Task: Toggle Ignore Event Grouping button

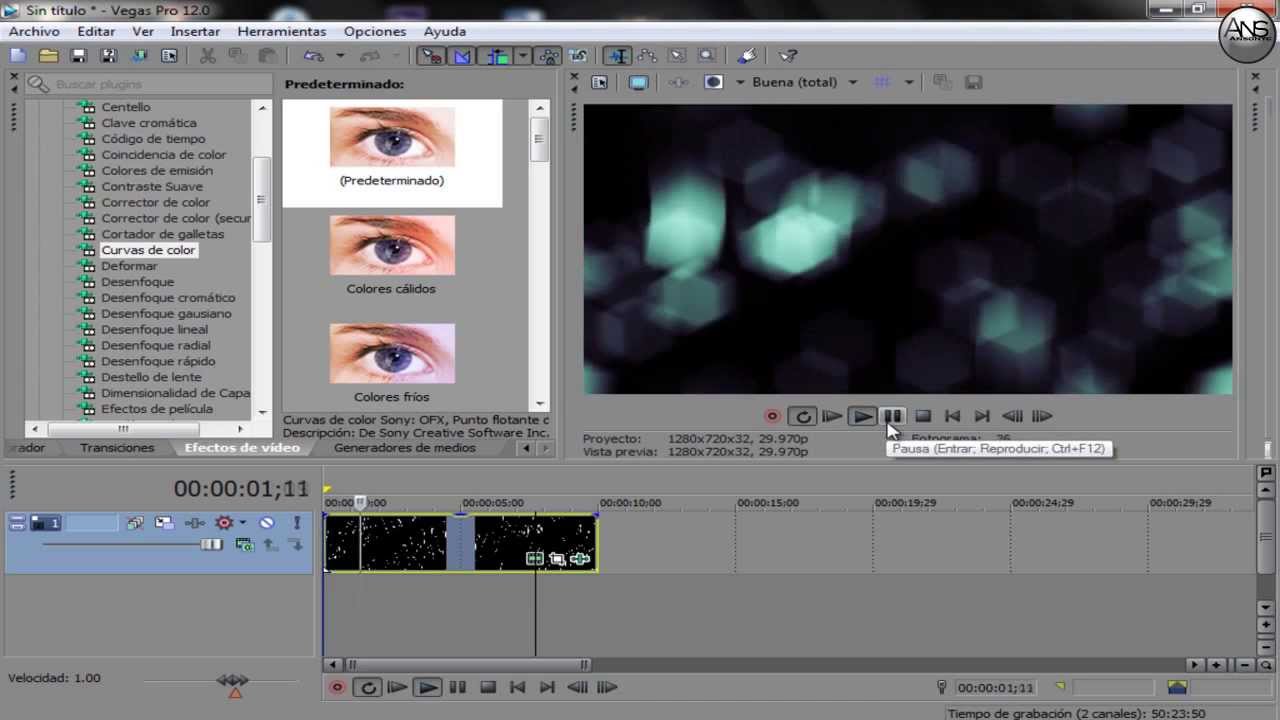Action: coord(578,56)
